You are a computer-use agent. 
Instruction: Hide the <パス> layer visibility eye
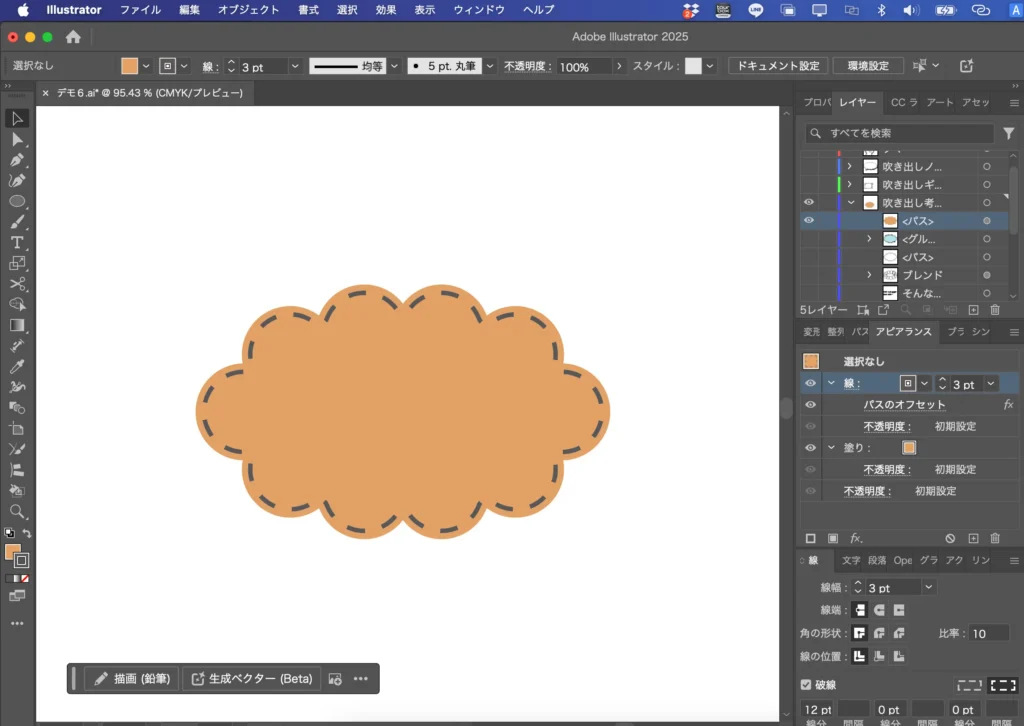(809, 220)
